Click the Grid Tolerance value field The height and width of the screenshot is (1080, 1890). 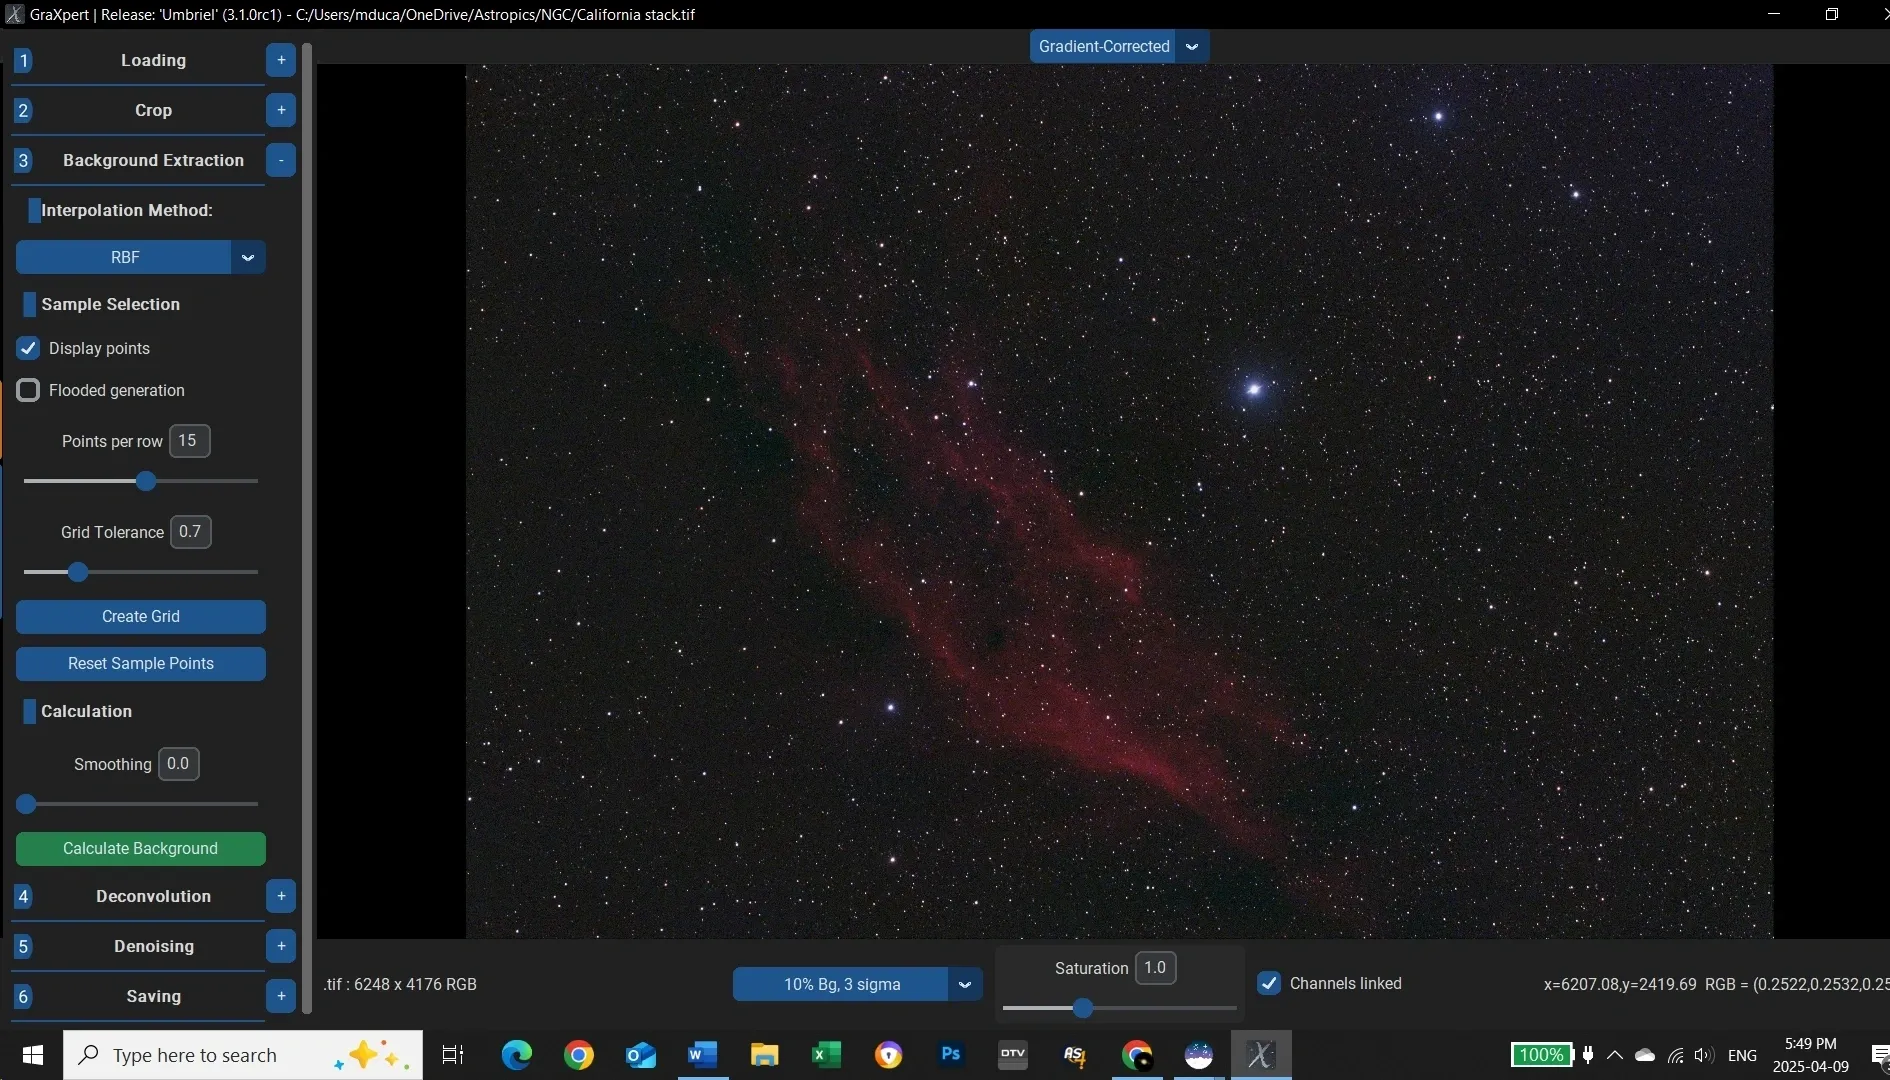[x=190, y=532]
